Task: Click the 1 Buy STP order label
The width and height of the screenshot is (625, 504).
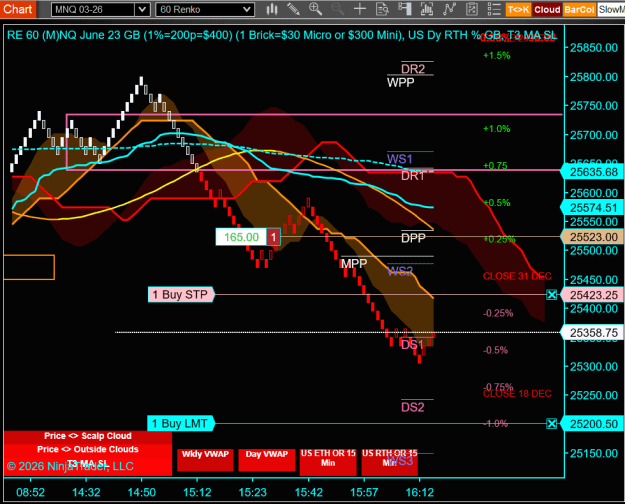Action: (181, 295)
